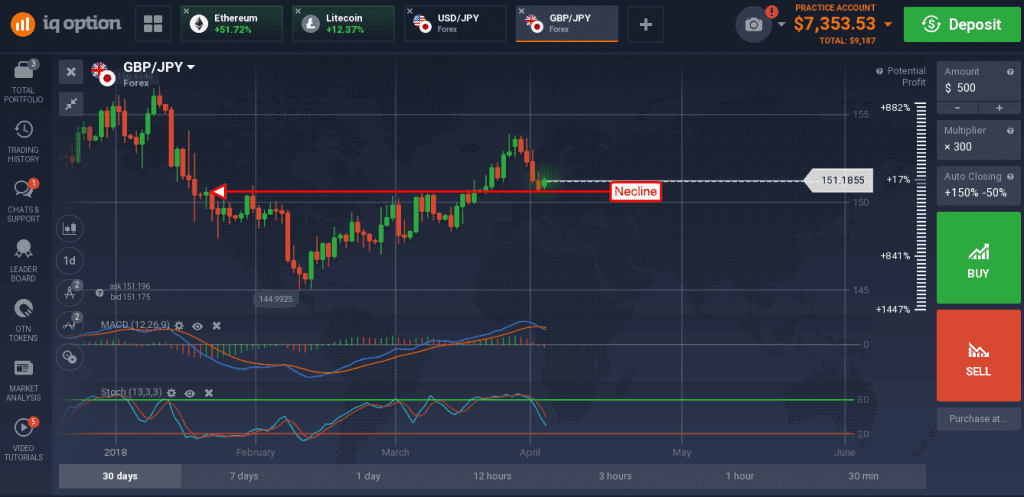The image size is (1024, 497).
Task: Open Chats & Support panel
Action: coord(24,199)
